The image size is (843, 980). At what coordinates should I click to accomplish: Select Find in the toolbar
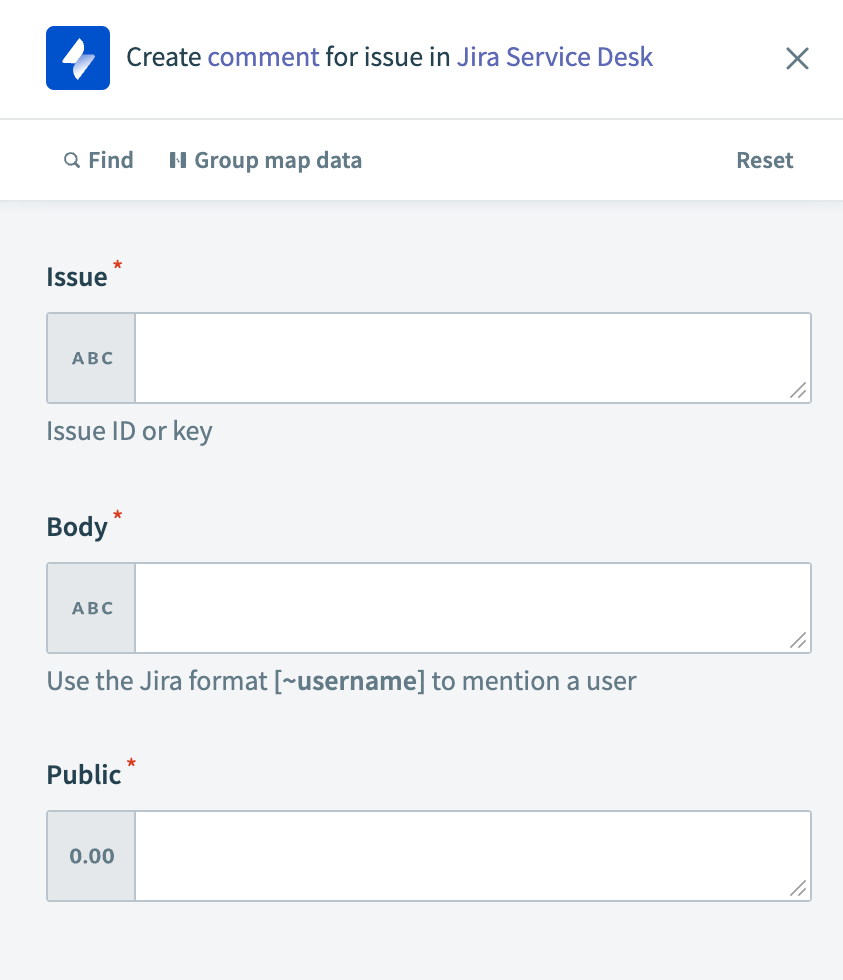(x=100, y=160)
